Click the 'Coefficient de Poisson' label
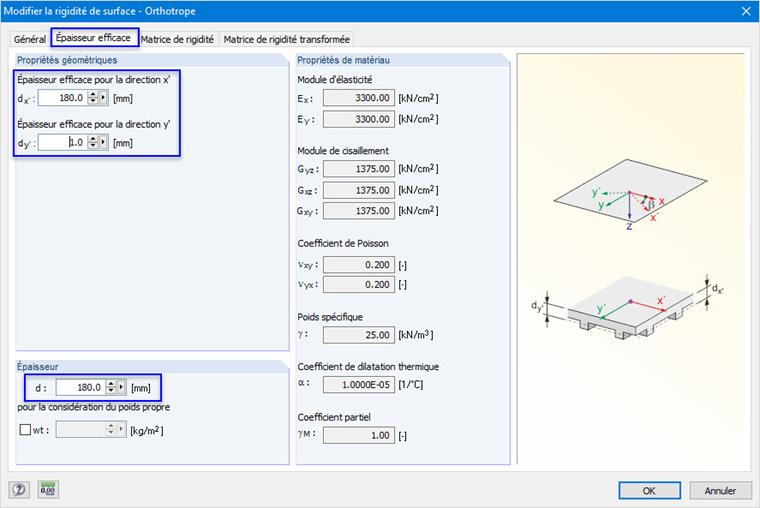Screen dimensions: 760x508 click(x=343, y=243)
